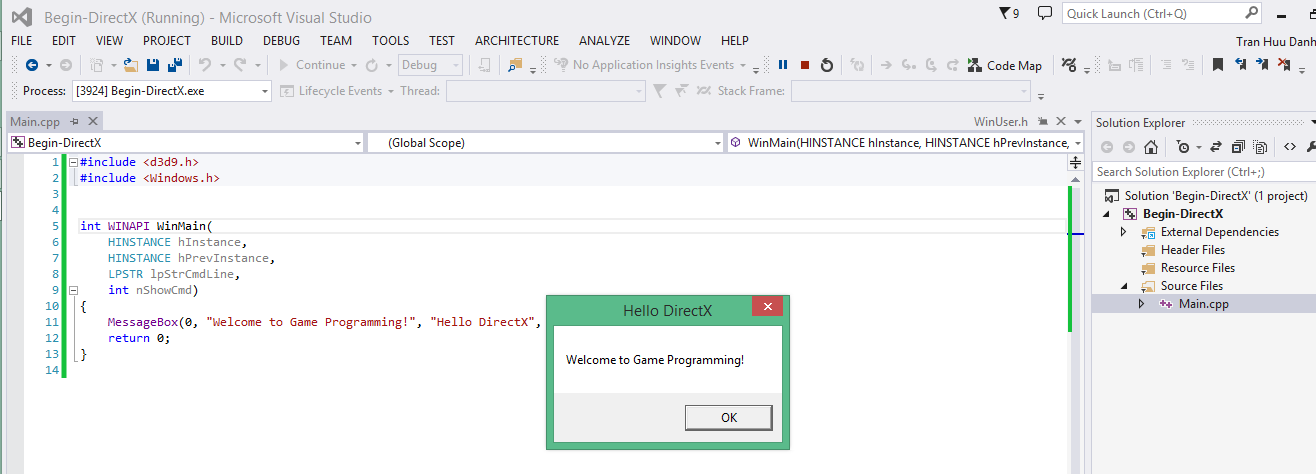The width and height of the screenshot is (1316, 474).
Task: Open the PROJECT menu
Action: coord(167,41)
